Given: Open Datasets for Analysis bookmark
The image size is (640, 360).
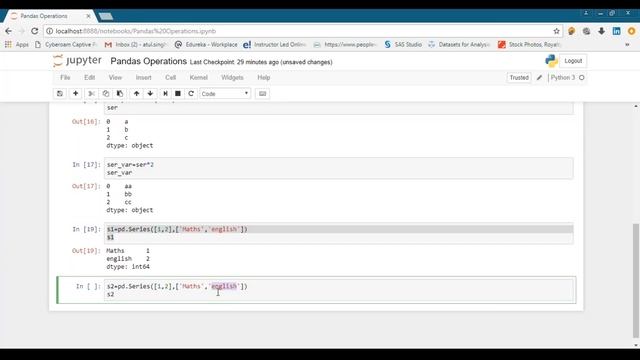Looking at the screenshot, I should click(459, 44).
